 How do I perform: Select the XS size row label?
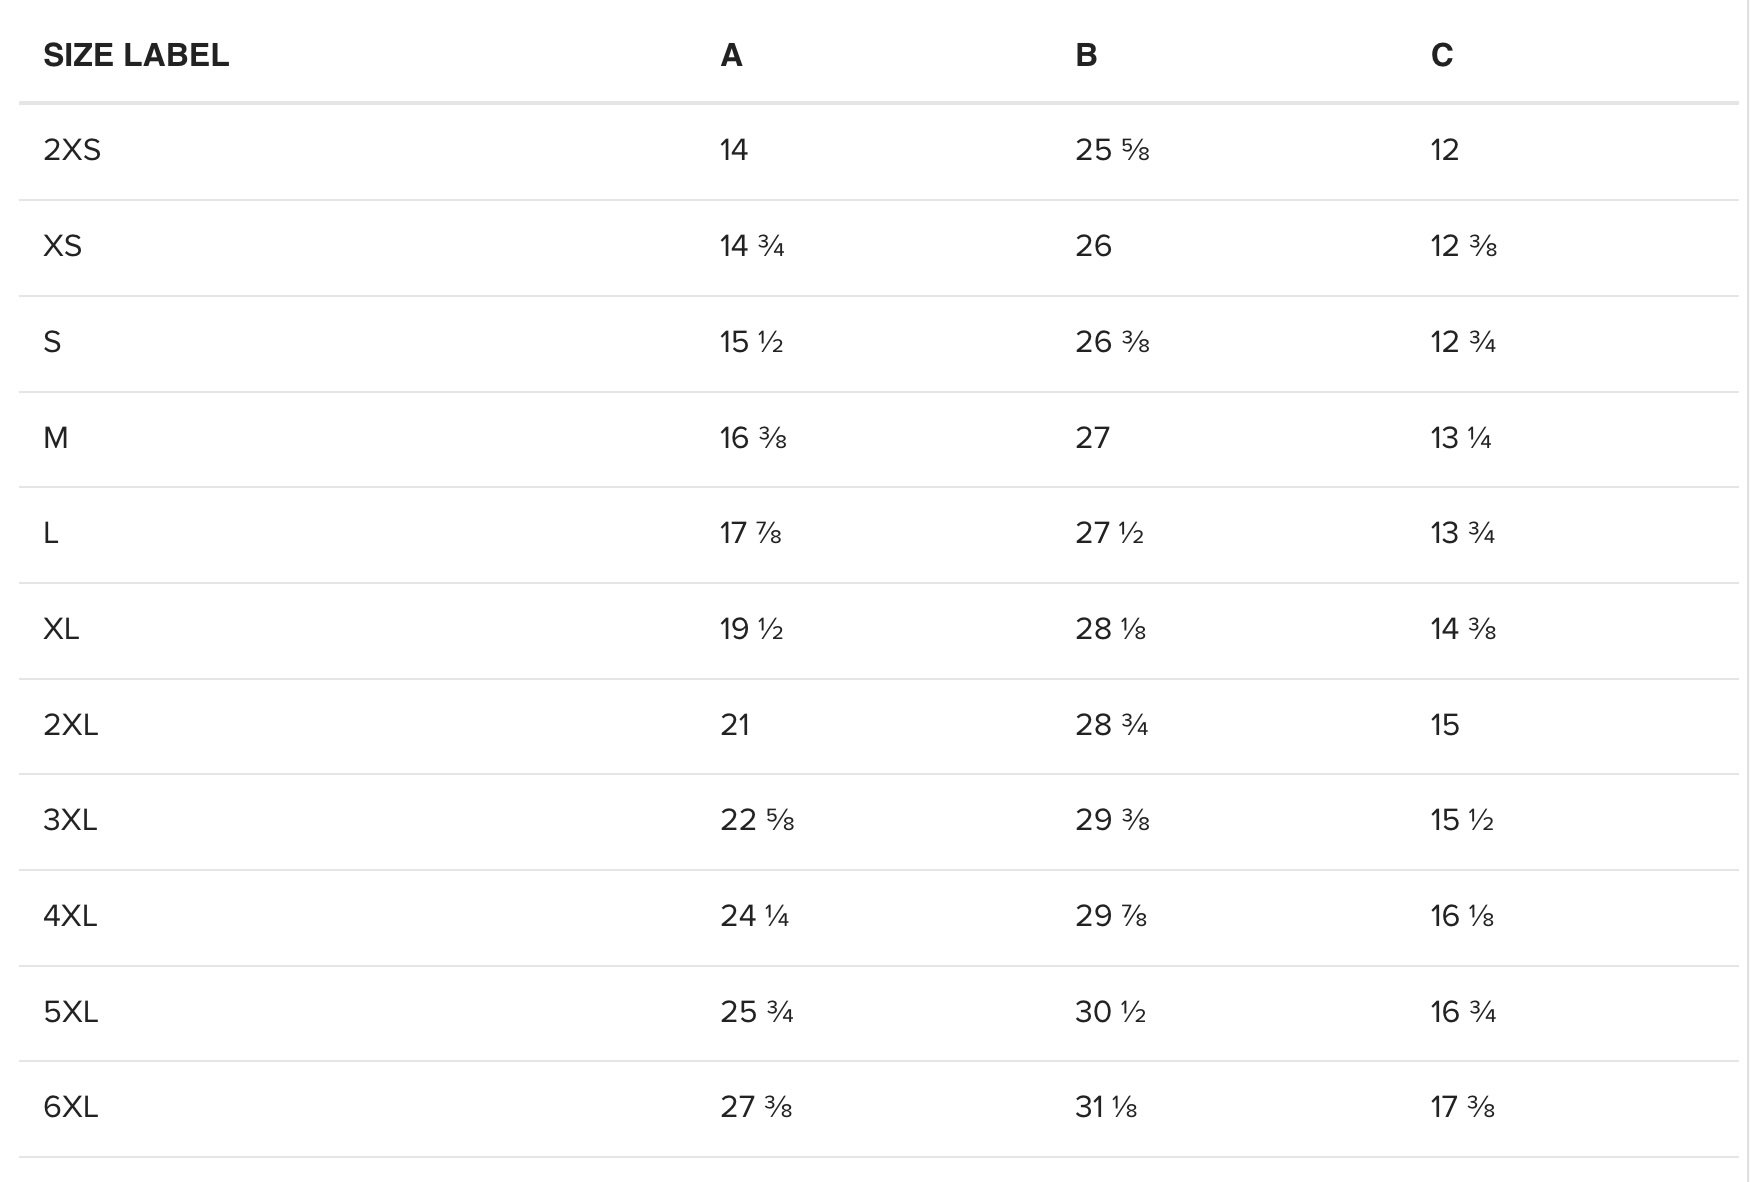[x=62, y=246]
